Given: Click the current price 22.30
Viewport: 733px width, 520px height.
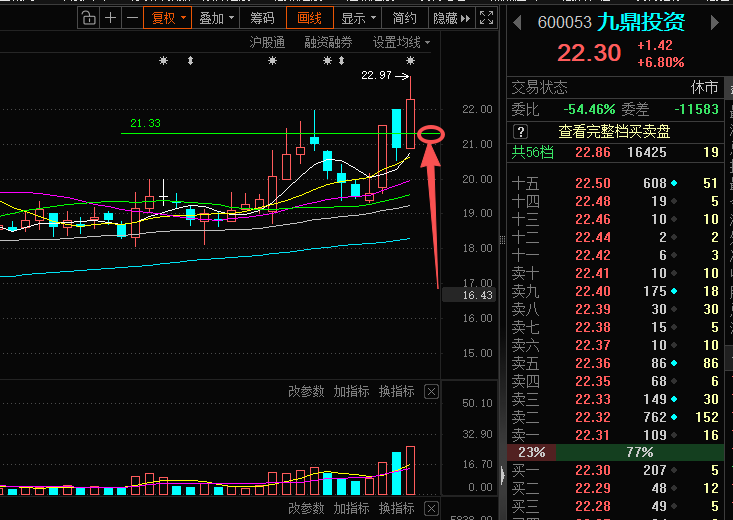Looking at the screenshot, I should pyautogui.click(x=589, y=53).
